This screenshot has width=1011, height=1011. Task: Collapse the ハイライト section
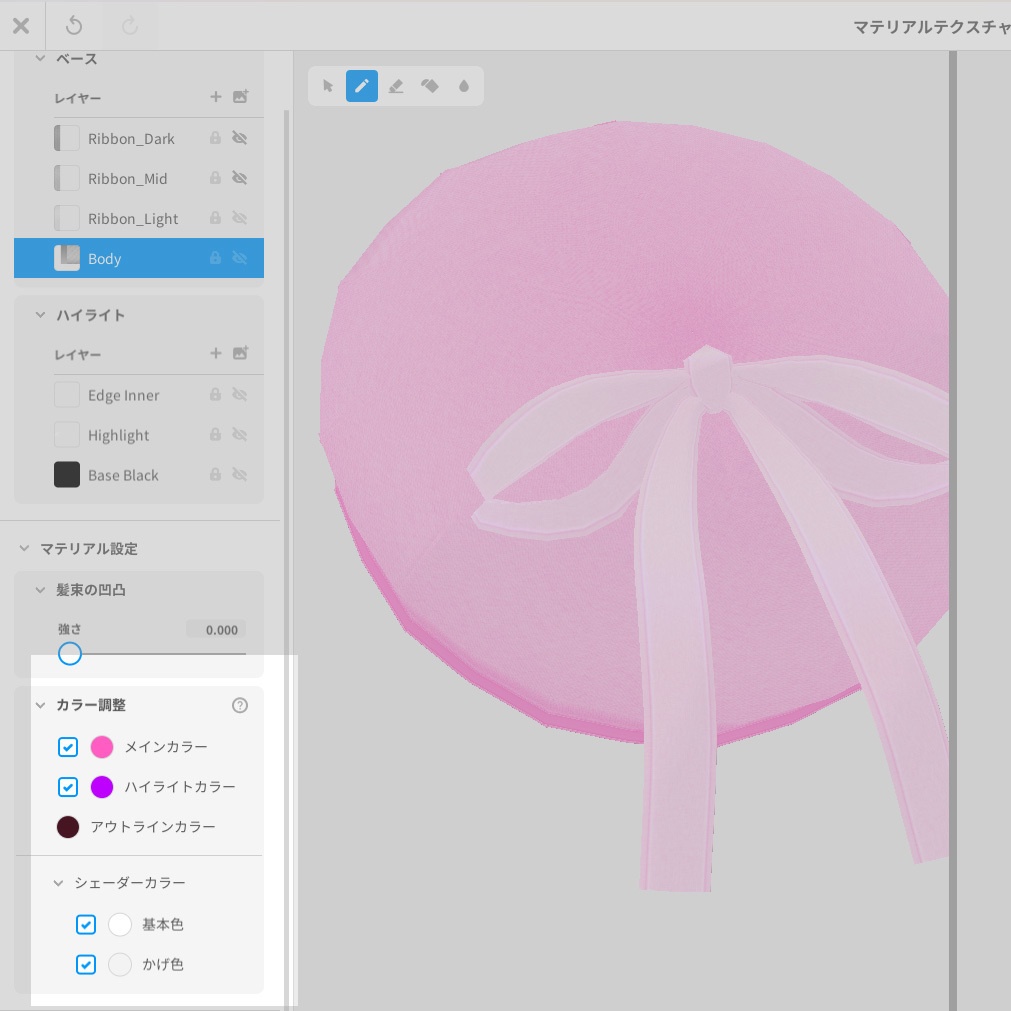coord(40,314)
